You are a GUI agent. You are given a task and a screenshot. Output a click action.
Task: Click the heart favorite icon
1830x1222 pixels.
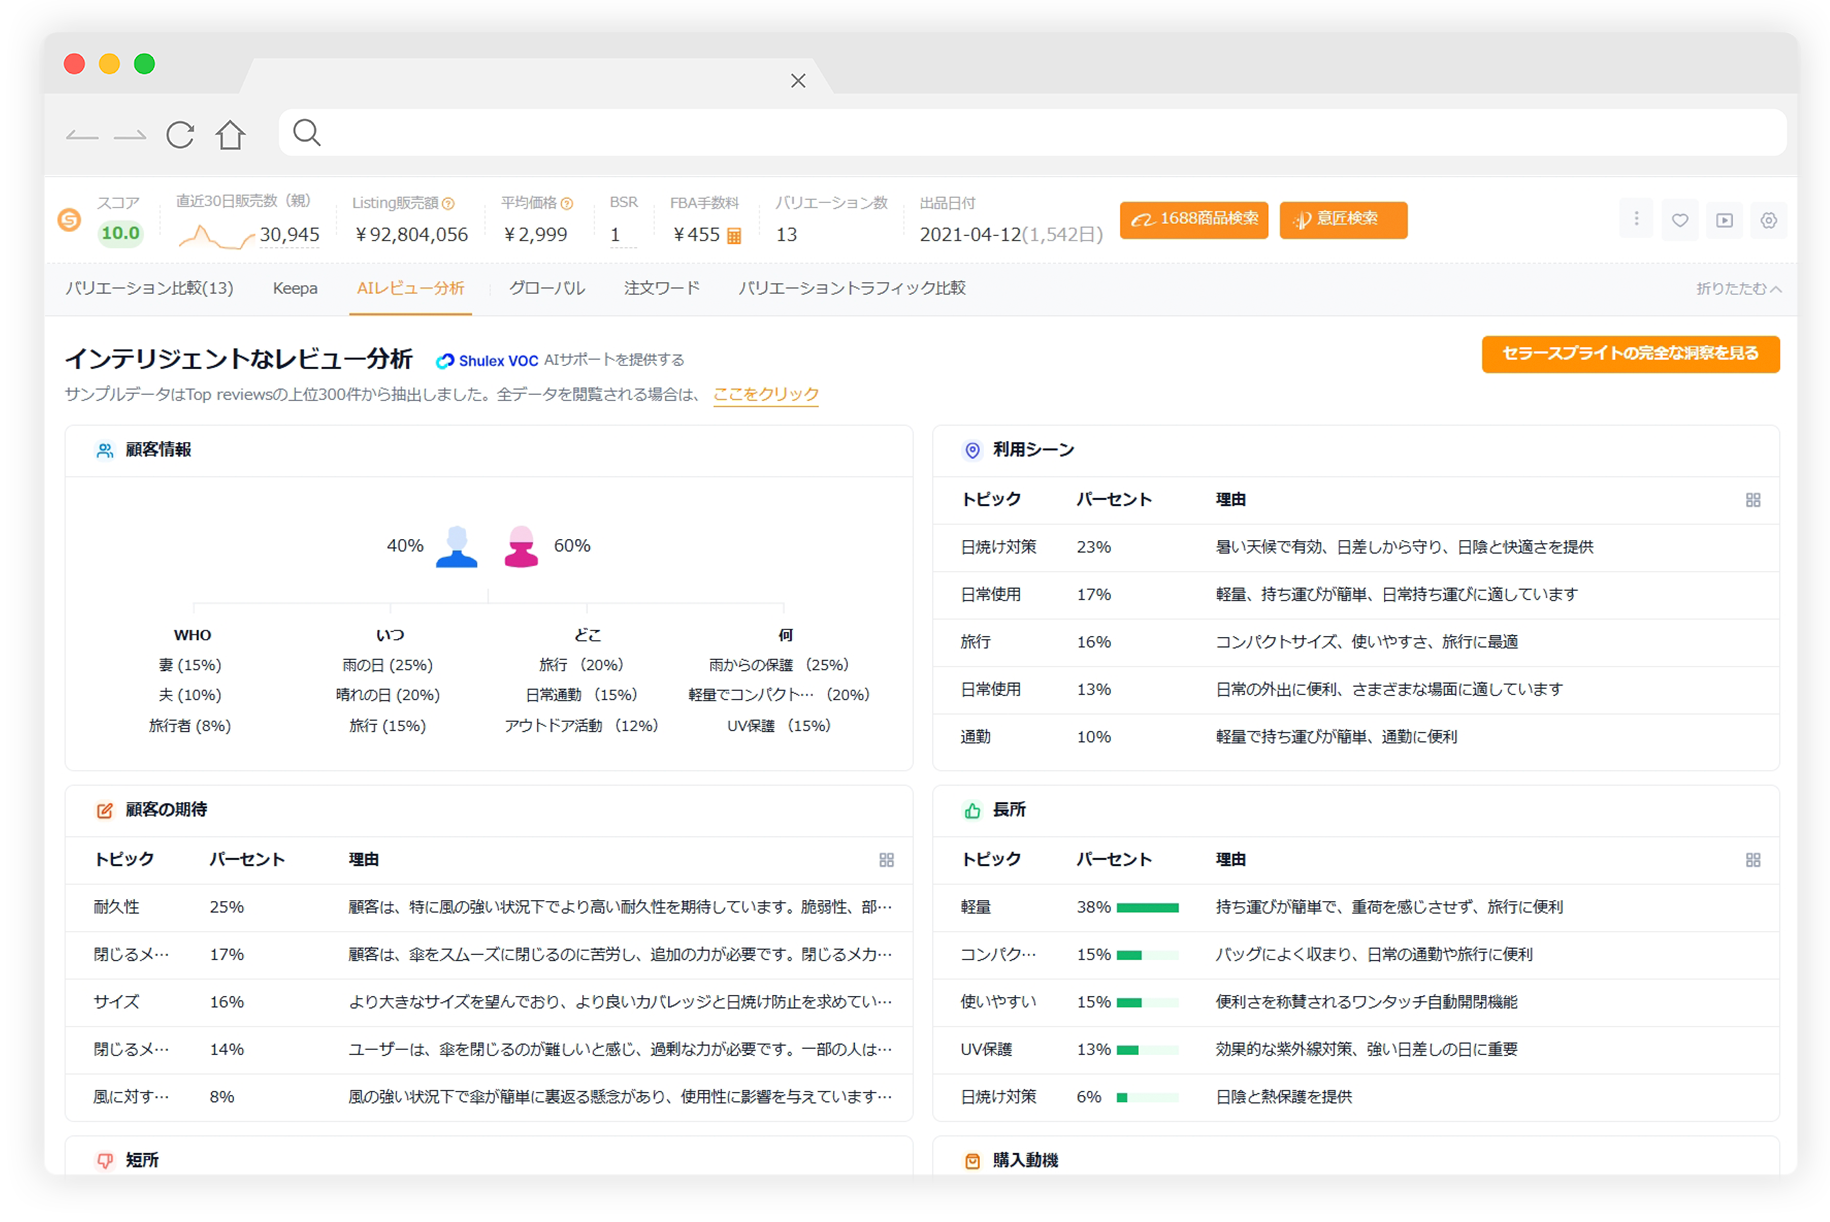(1680, 220)
